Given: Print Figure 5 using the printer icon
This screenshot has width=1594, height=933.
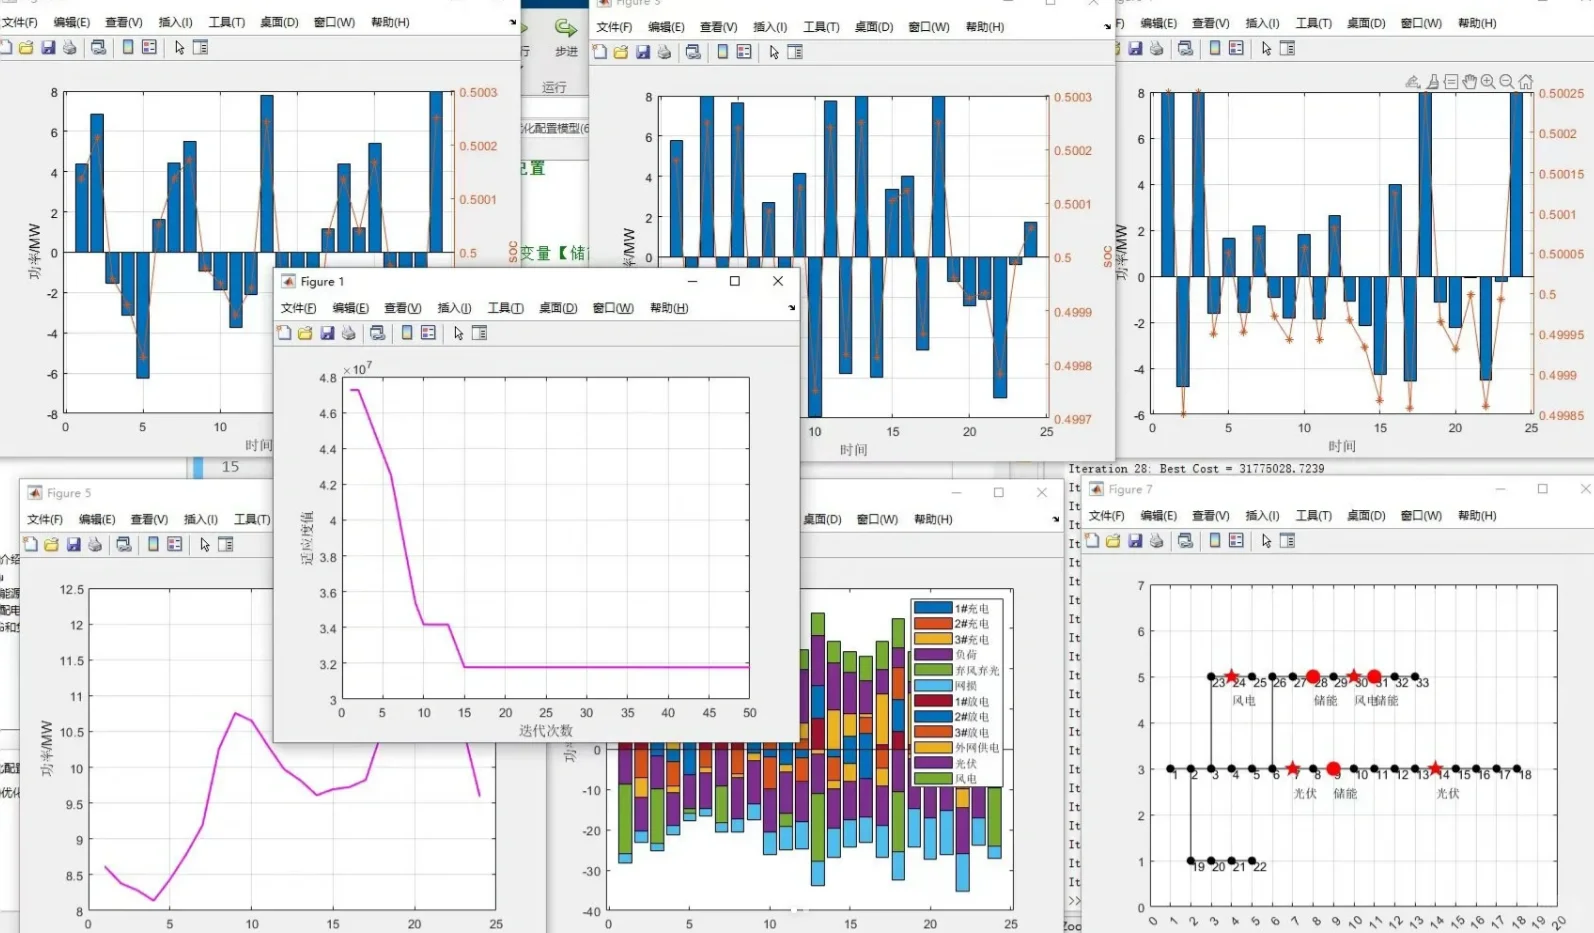Looking at the screenshot, I should point(94,544).
